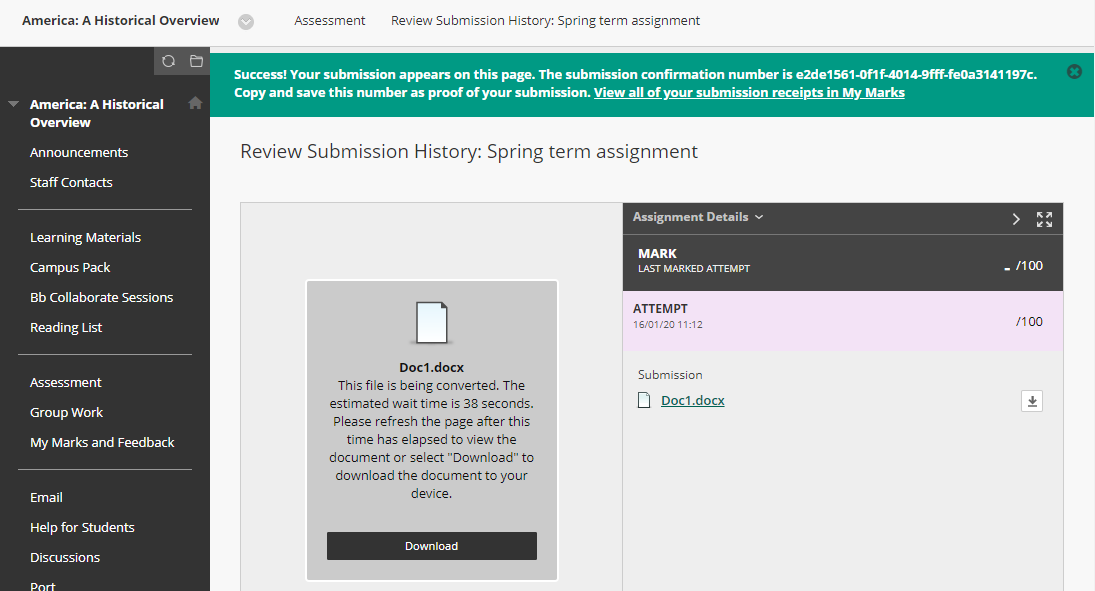Screen dimensions: 1095x591
Task: Go to Discussions
Action: (65, 557)
